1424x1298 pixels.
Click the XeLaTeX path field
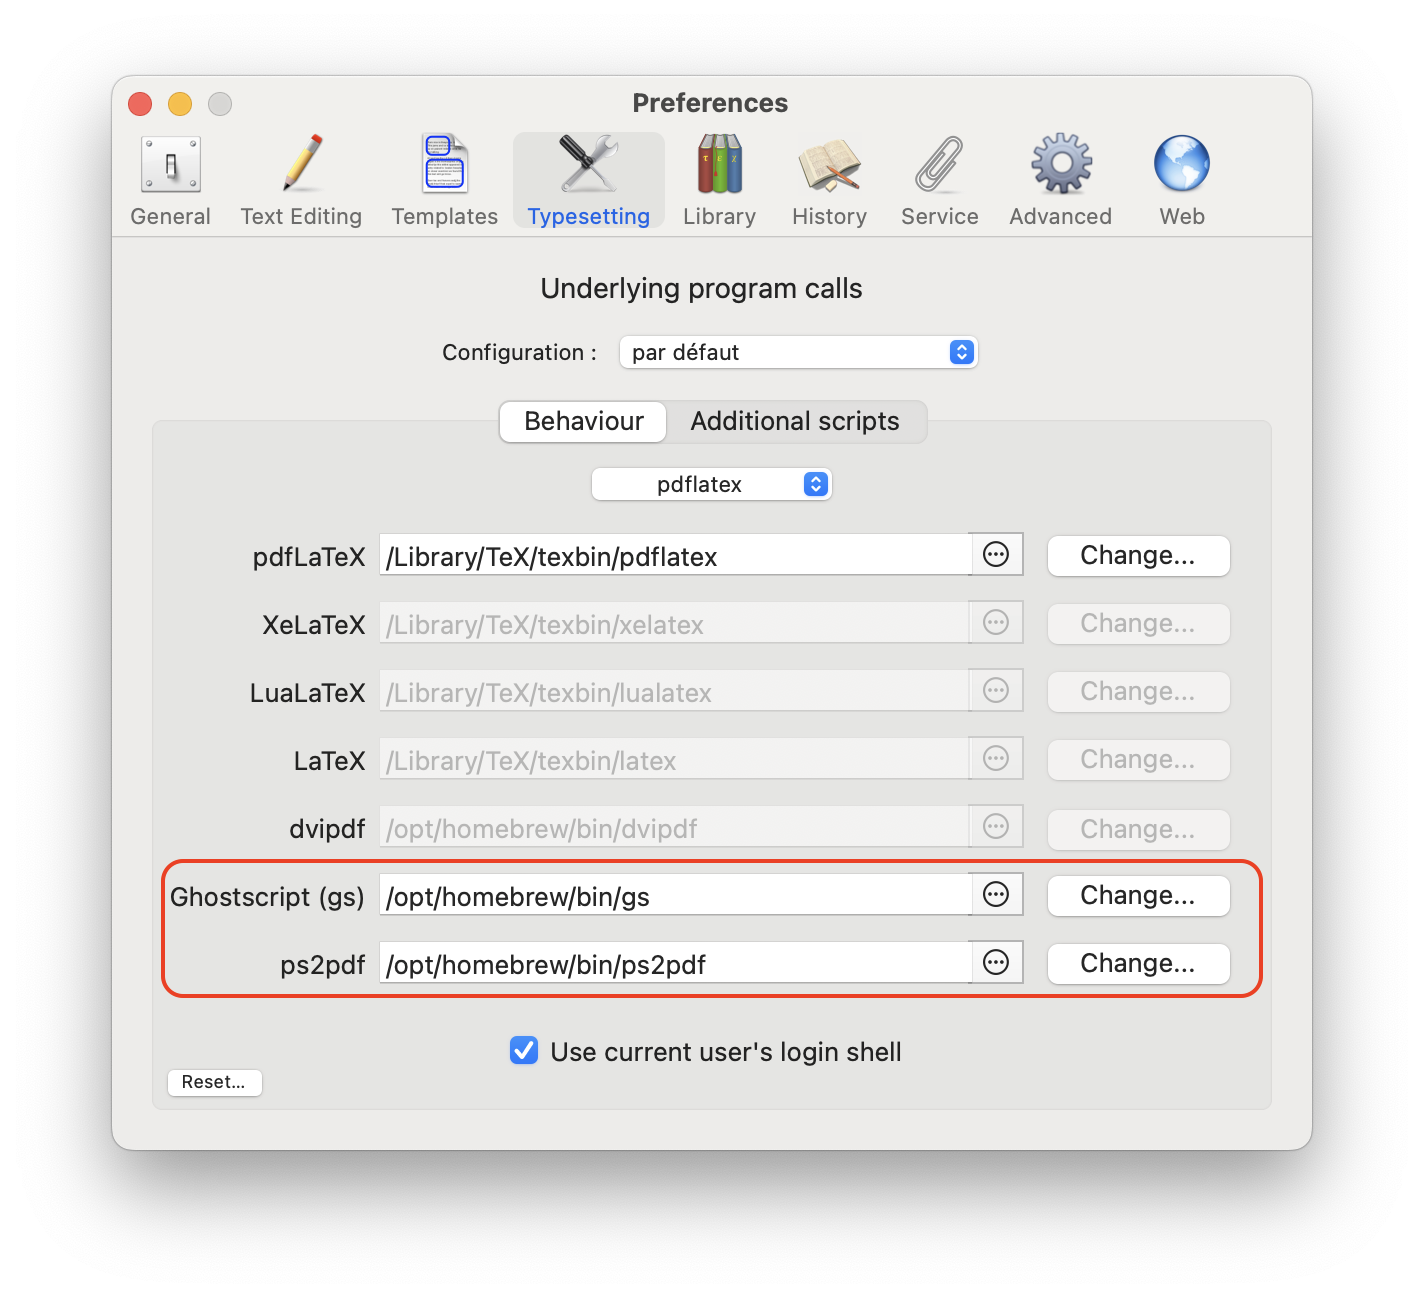point(675,623)
